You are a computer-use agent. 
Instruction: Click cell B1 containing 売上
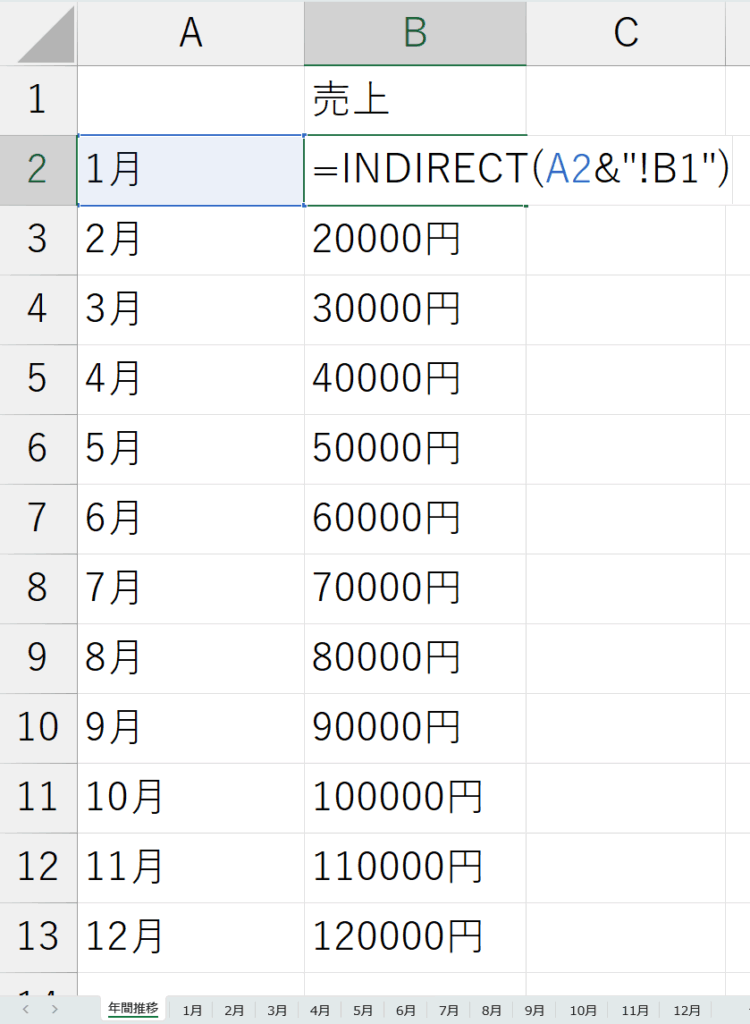tap(415, 100)
